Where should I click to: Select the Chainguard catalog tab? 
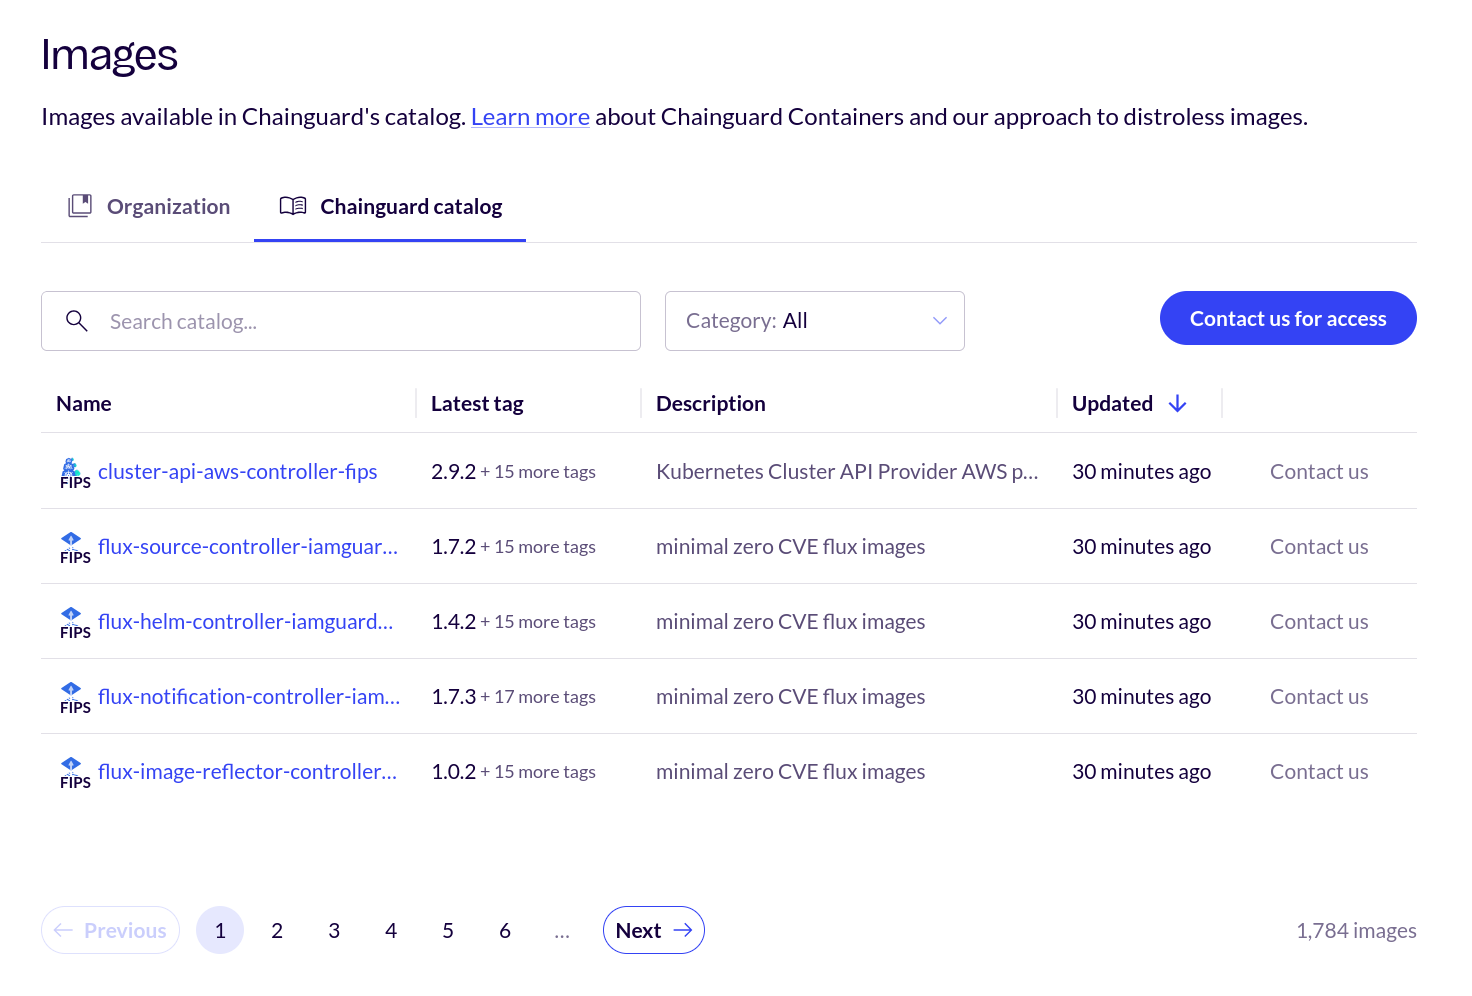pyautogui.click(x=410, y=207)
